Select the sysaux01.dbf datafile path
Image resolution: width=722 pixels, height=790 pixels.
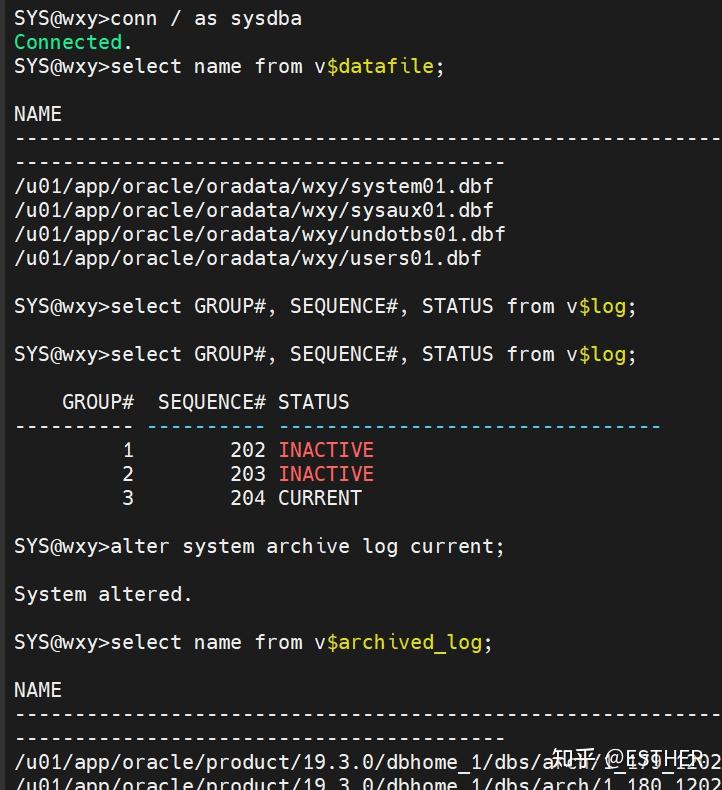click(x=254, y=210)
